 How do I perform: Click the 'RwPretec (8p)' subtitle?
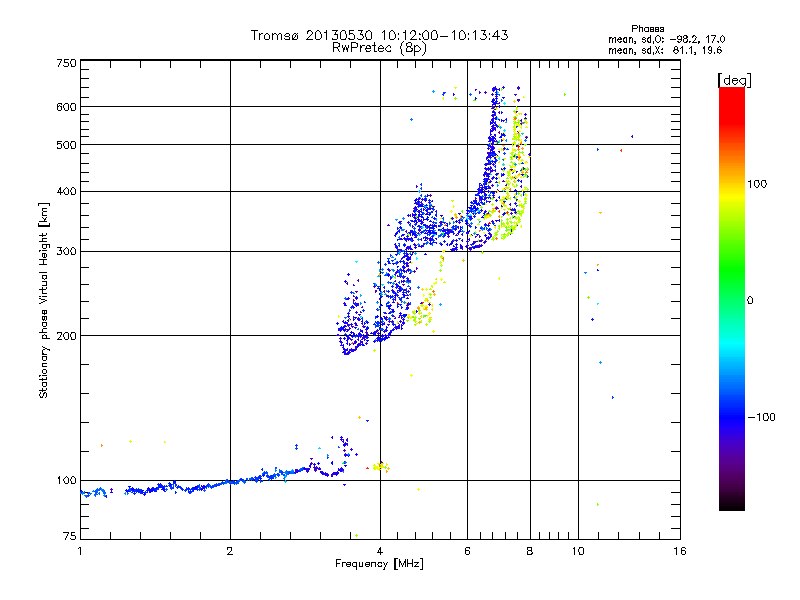click(379, 48)
